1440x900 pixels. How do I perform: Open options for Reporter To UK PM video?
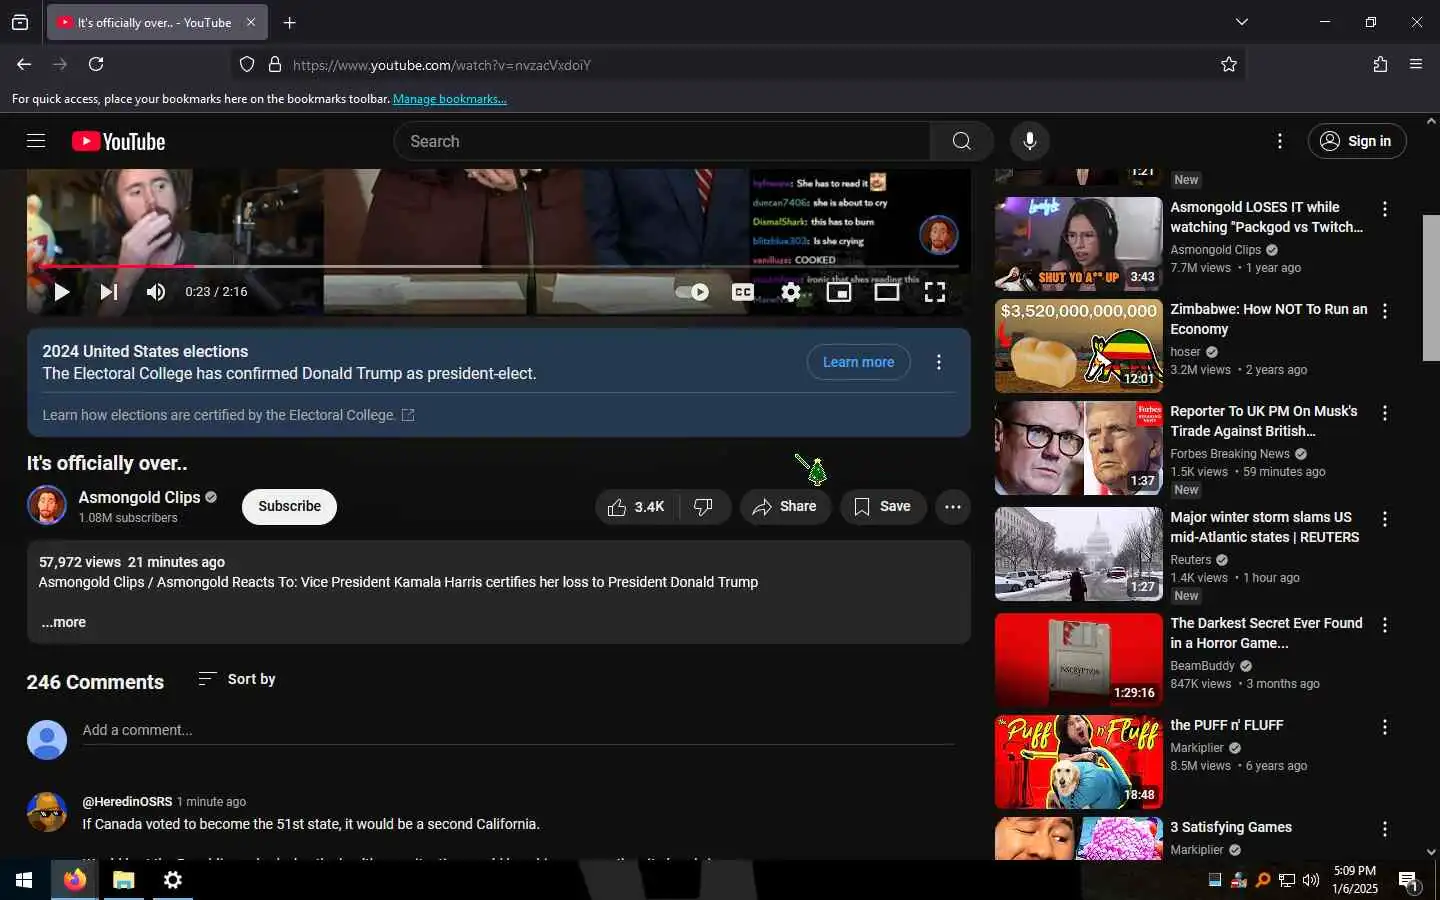coord(1384,413)
